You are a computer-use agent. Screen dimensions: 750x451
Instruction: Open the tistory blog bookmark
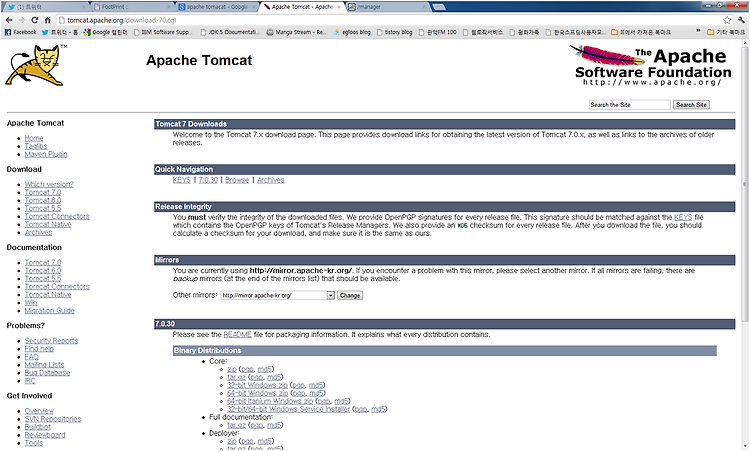(395, 32)
